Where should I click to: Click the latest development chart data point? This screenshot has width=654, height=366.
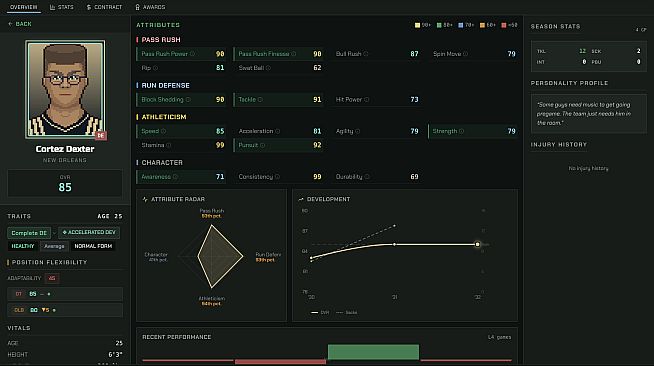pos(478,244)
